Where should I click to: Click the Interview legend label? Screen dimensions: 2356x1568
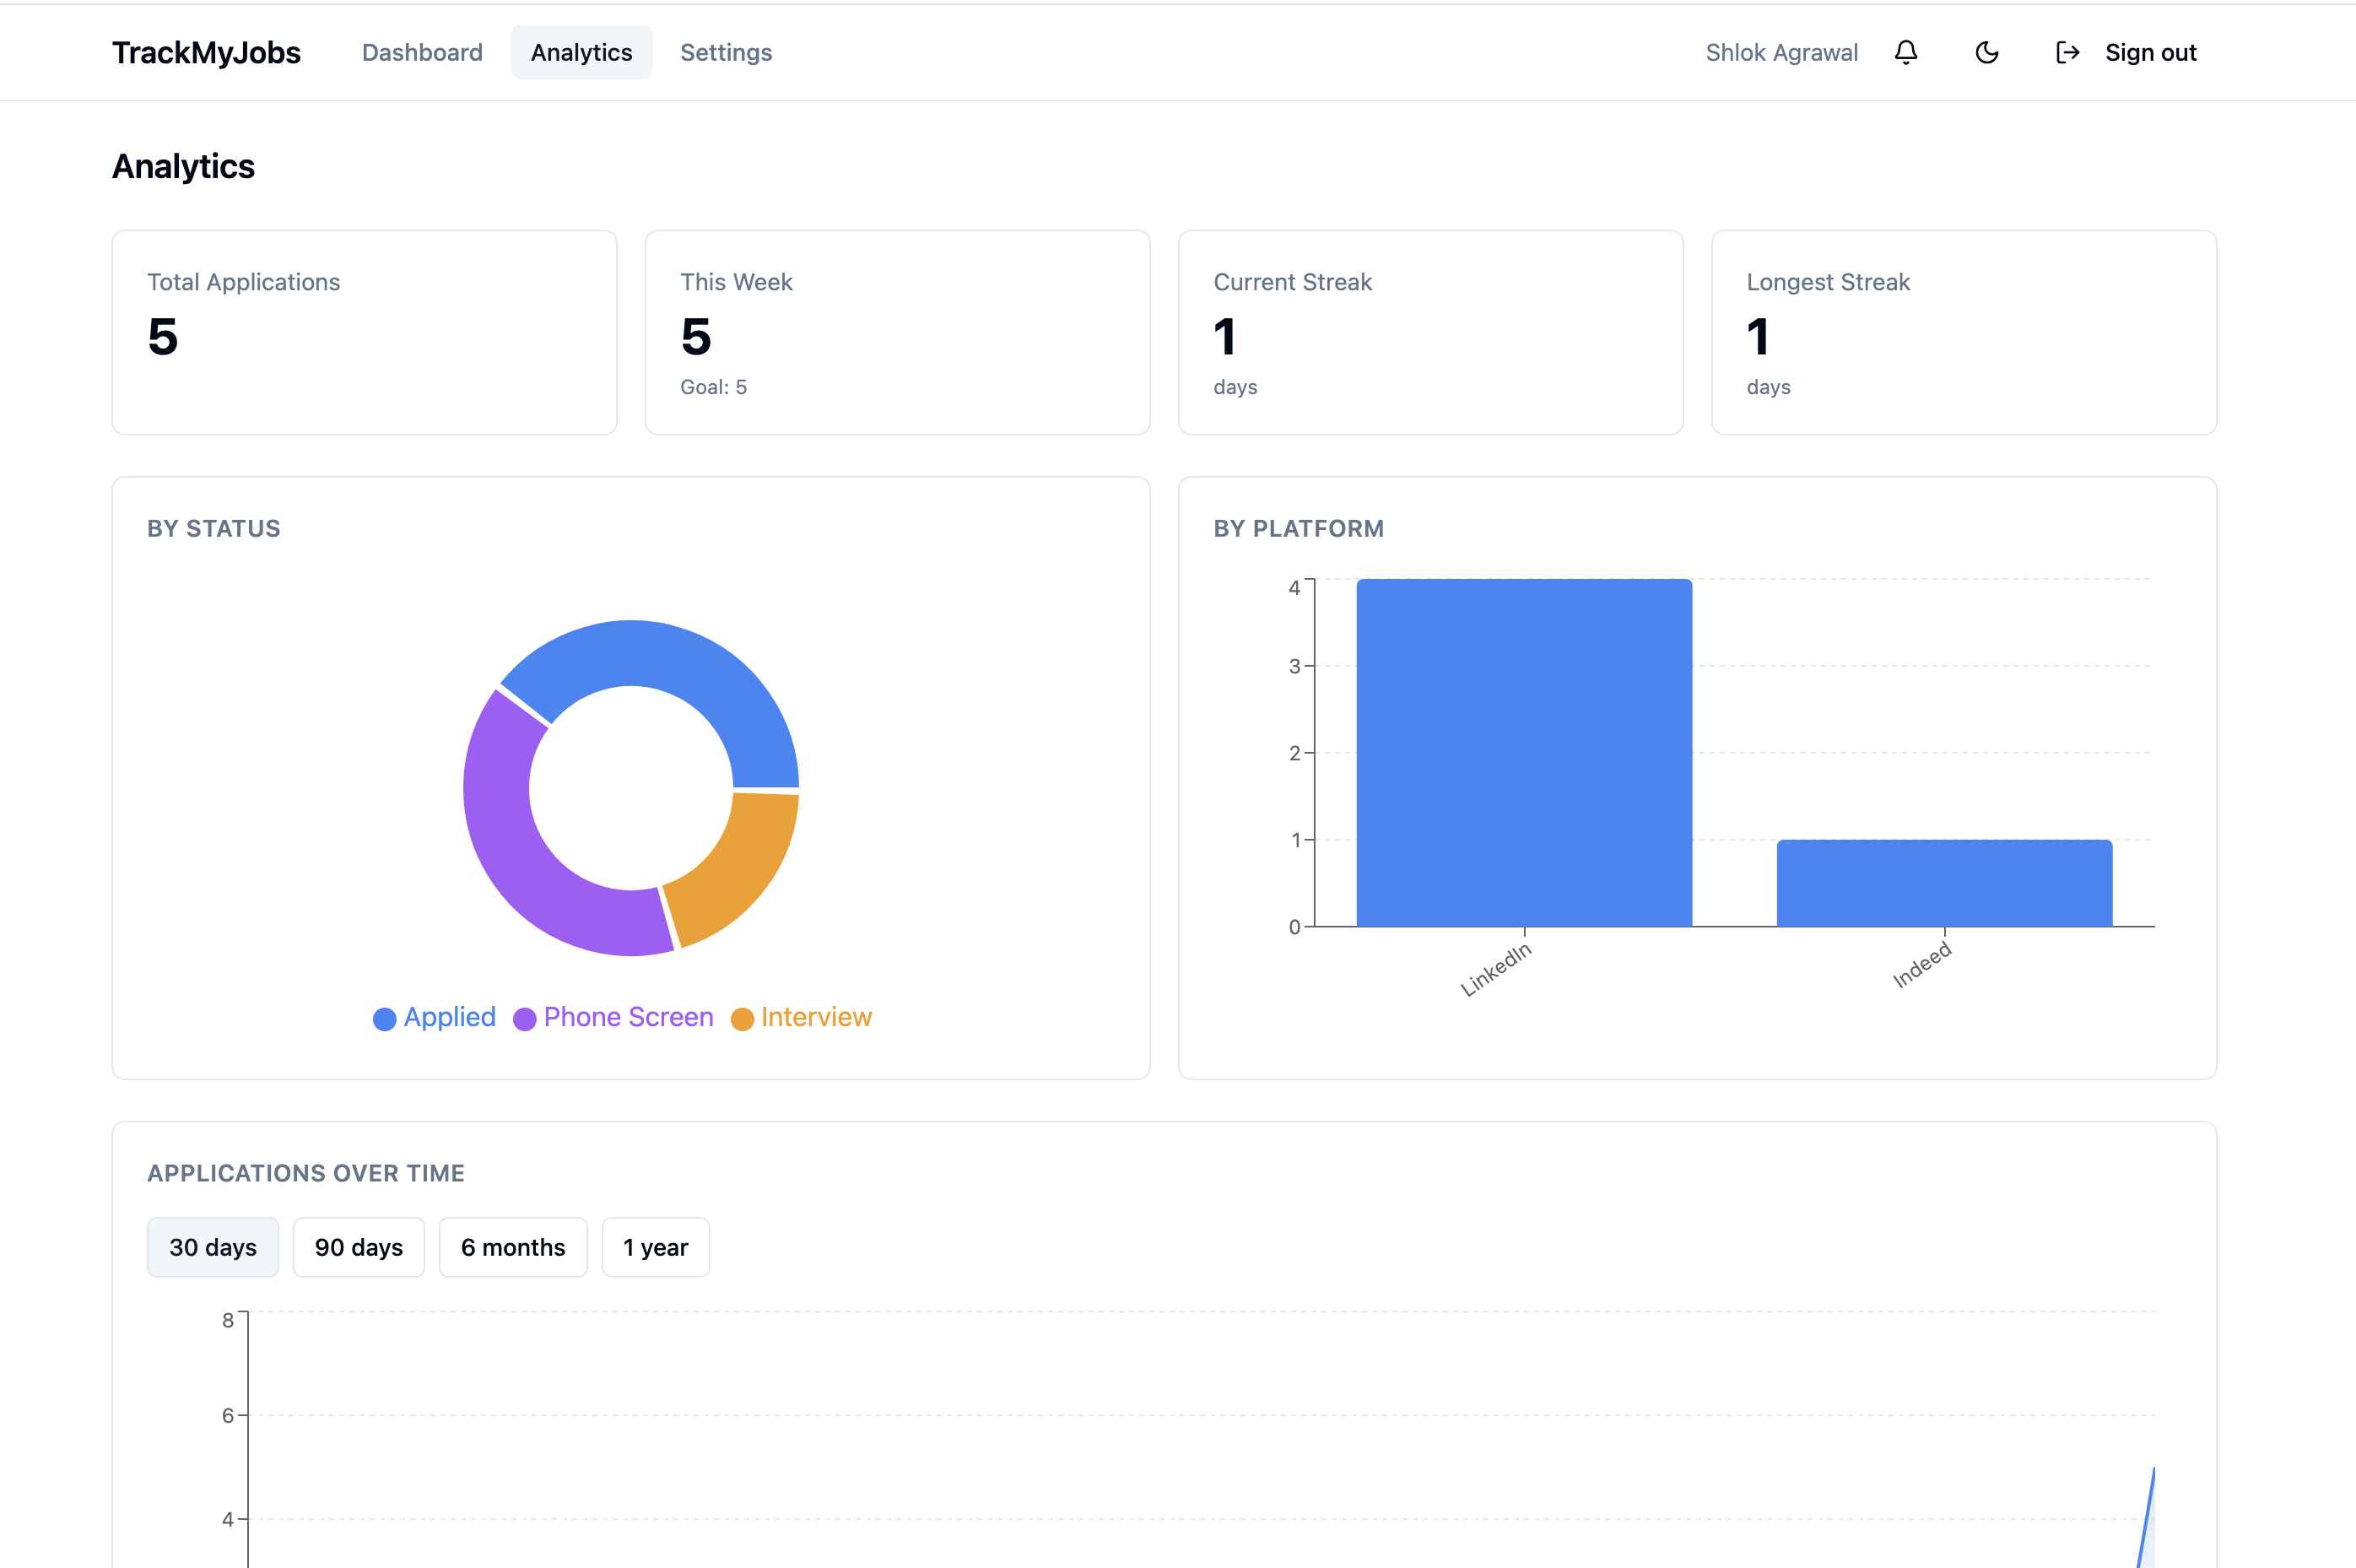point(817,1017)
